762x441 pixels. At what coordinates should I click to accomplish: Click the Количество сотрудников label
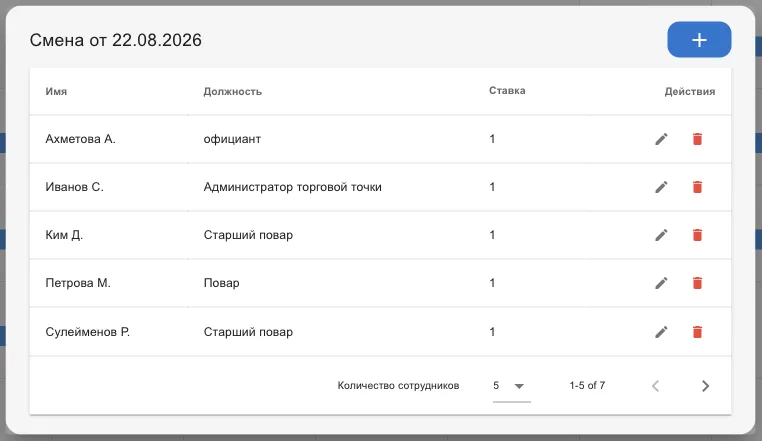398,386
